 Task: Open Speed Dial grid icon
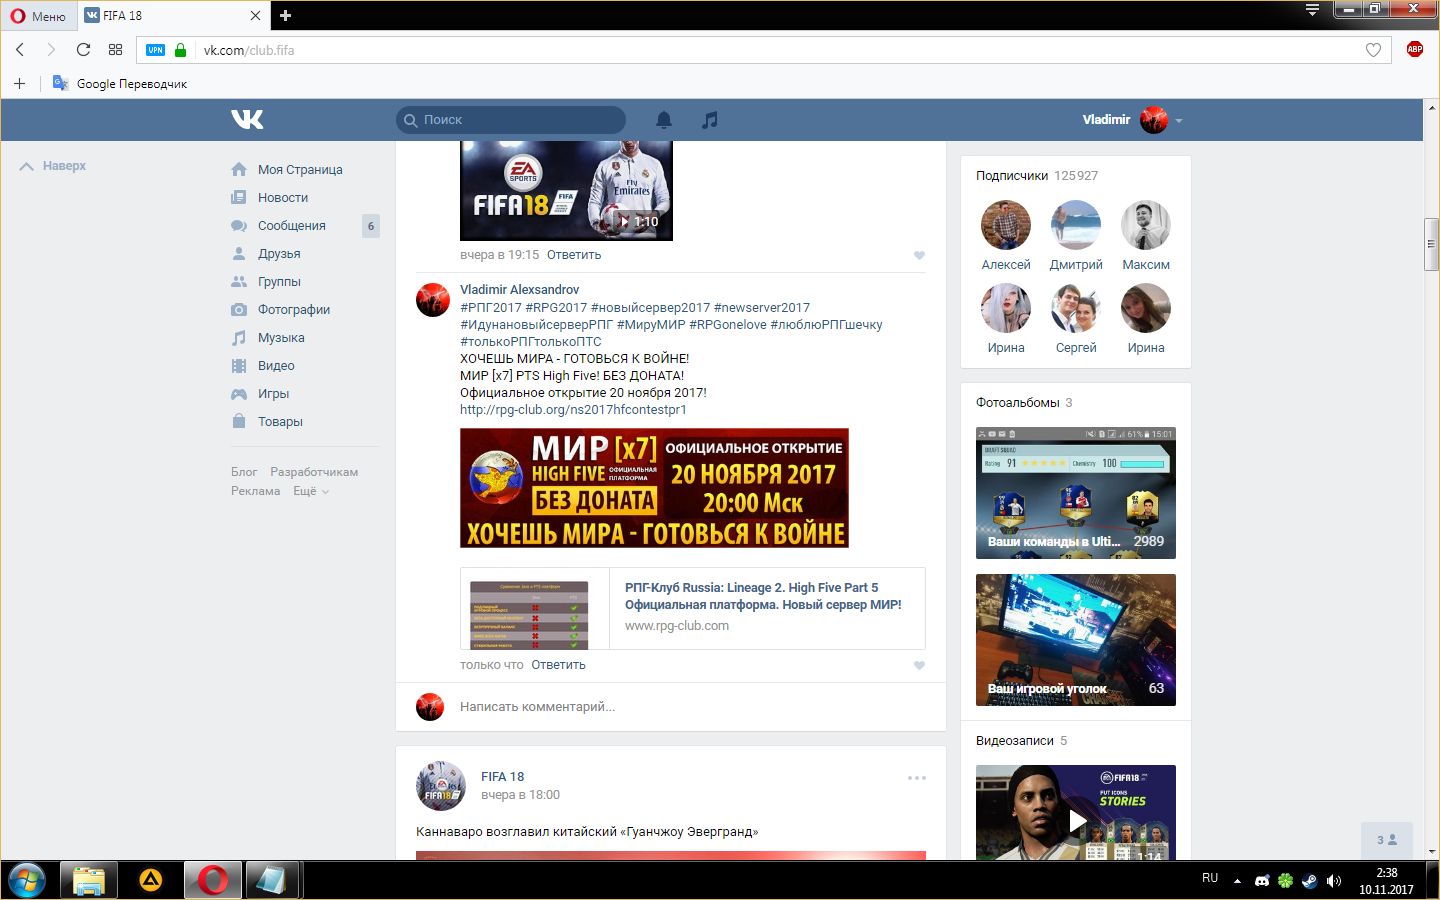tap(115, 50)
